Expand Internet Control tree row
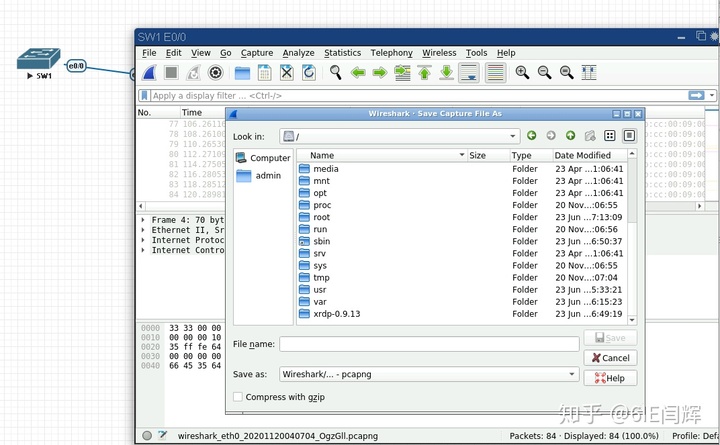 click(x=143, y=250)
